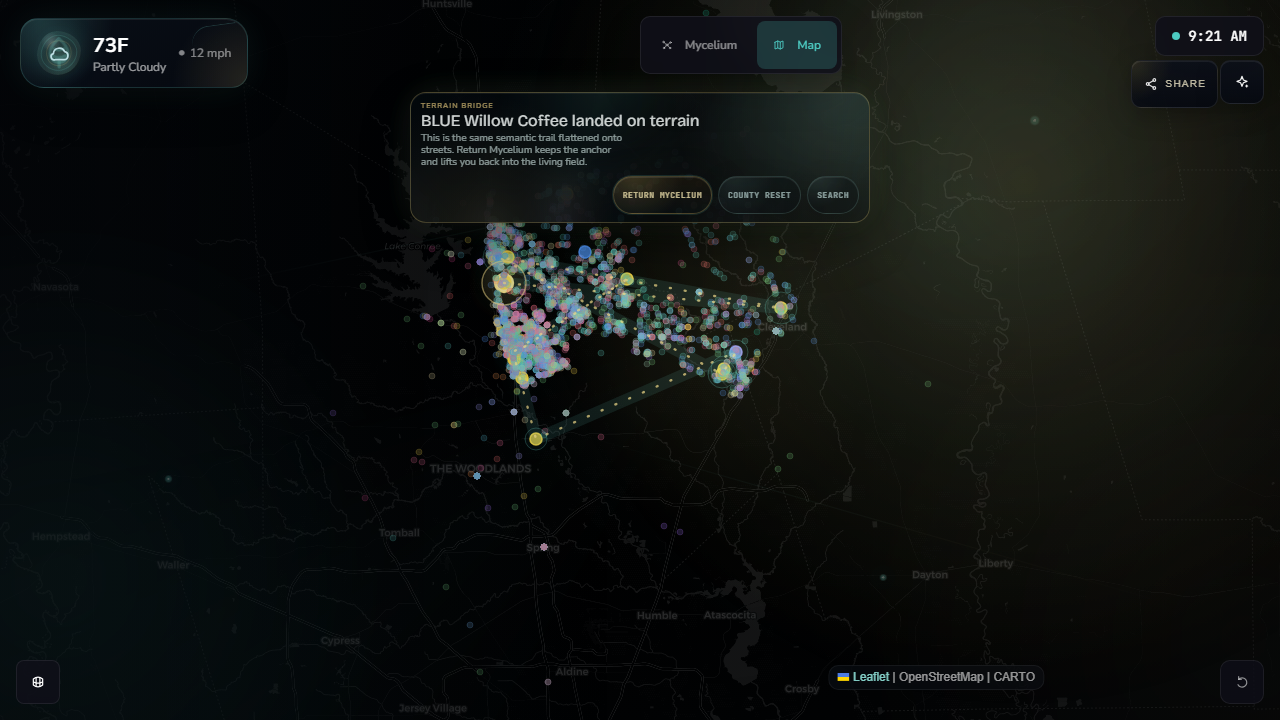Screen dimensions: 1280x720
Task: Click the Liberty map label
Action: (x=996, y=563)
